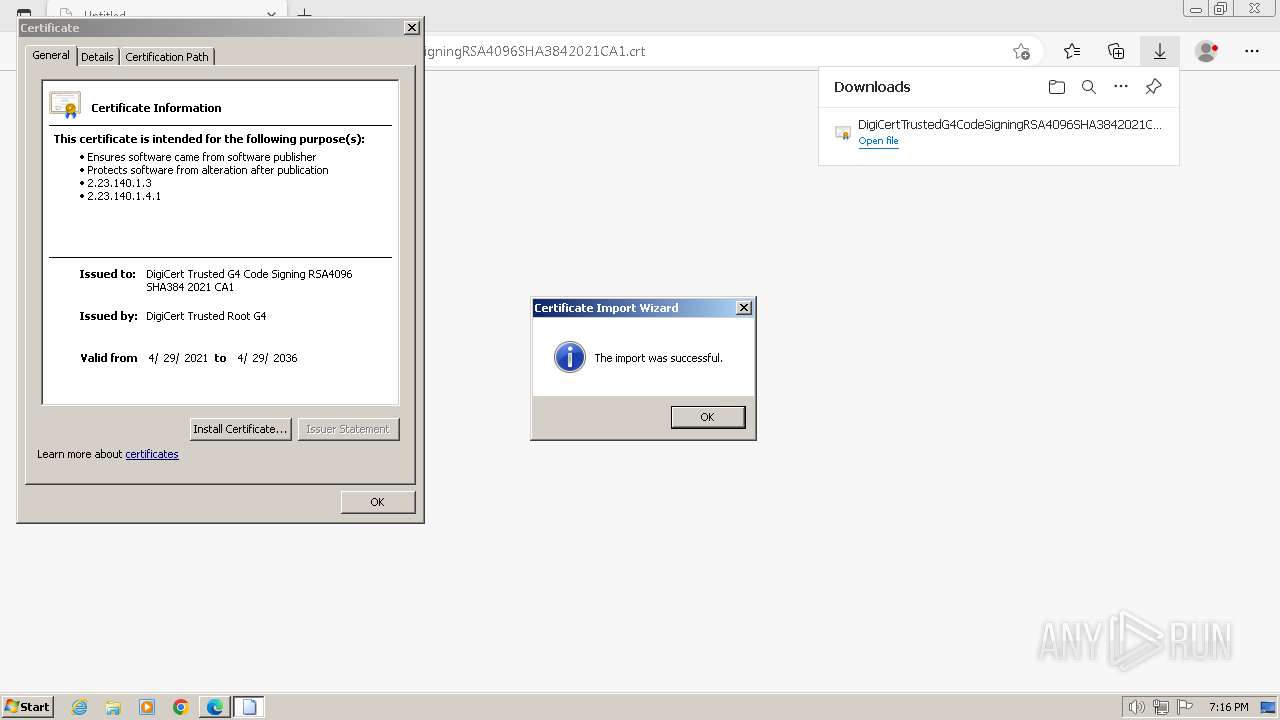The image size is (1280, 720).
Task: Restore down the browser window
Action: tap(1221, 9)
